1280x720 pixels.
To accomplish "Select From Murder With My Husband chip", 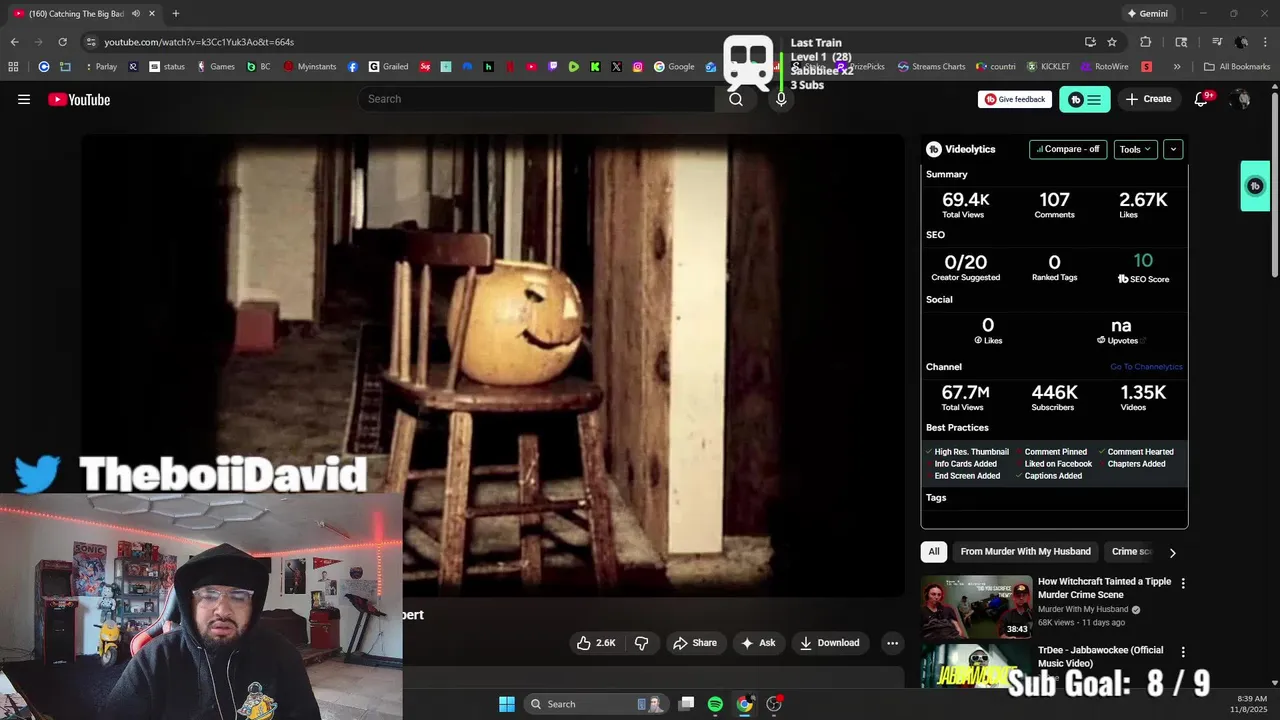I will coord(1025,552).
